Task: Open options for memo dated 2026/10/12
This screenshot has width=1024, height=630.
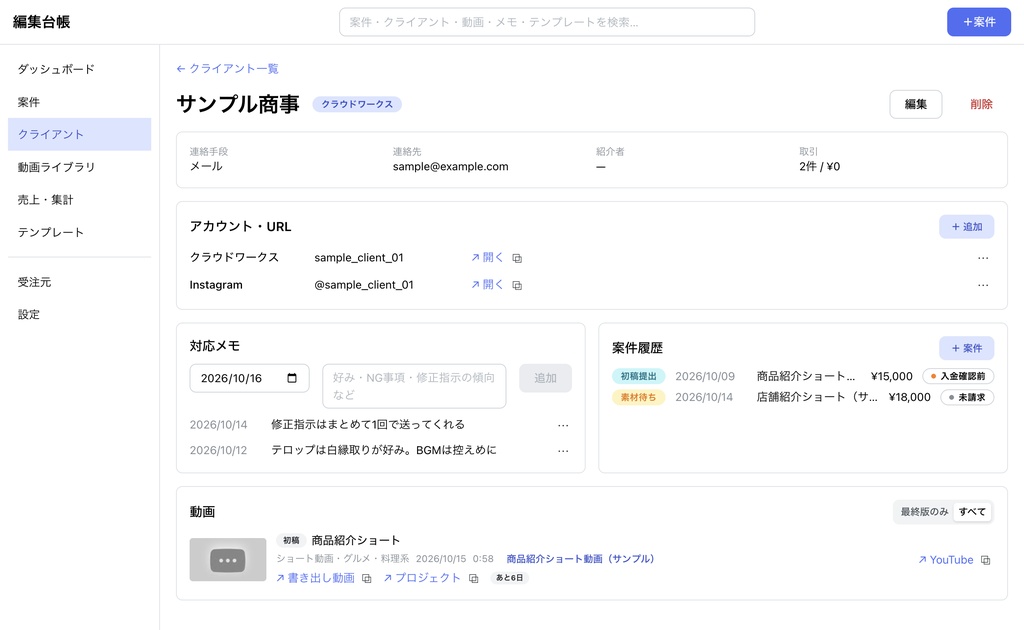Action: (563, 450)
